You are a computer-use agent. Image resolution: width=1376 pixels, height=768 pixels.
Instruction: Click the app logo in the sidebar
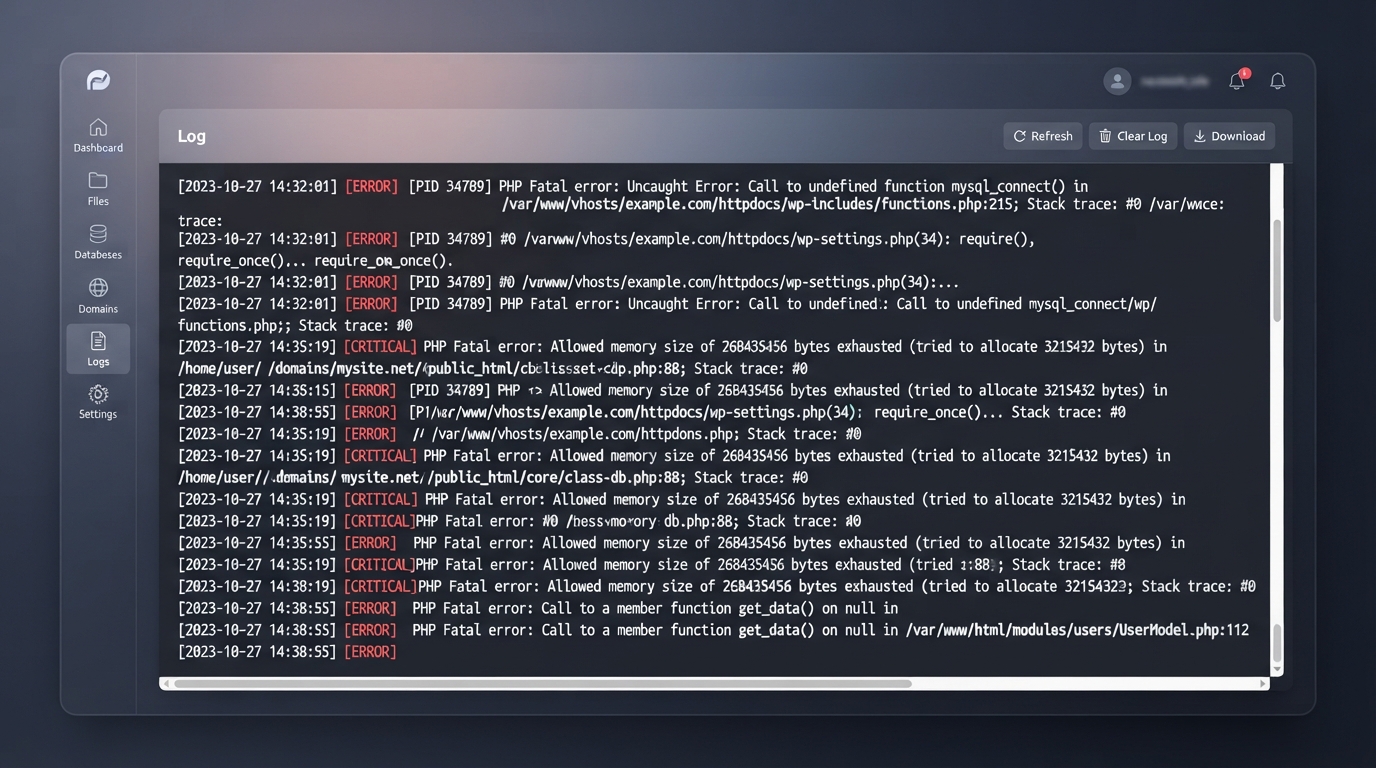click(x=98, y=81)
